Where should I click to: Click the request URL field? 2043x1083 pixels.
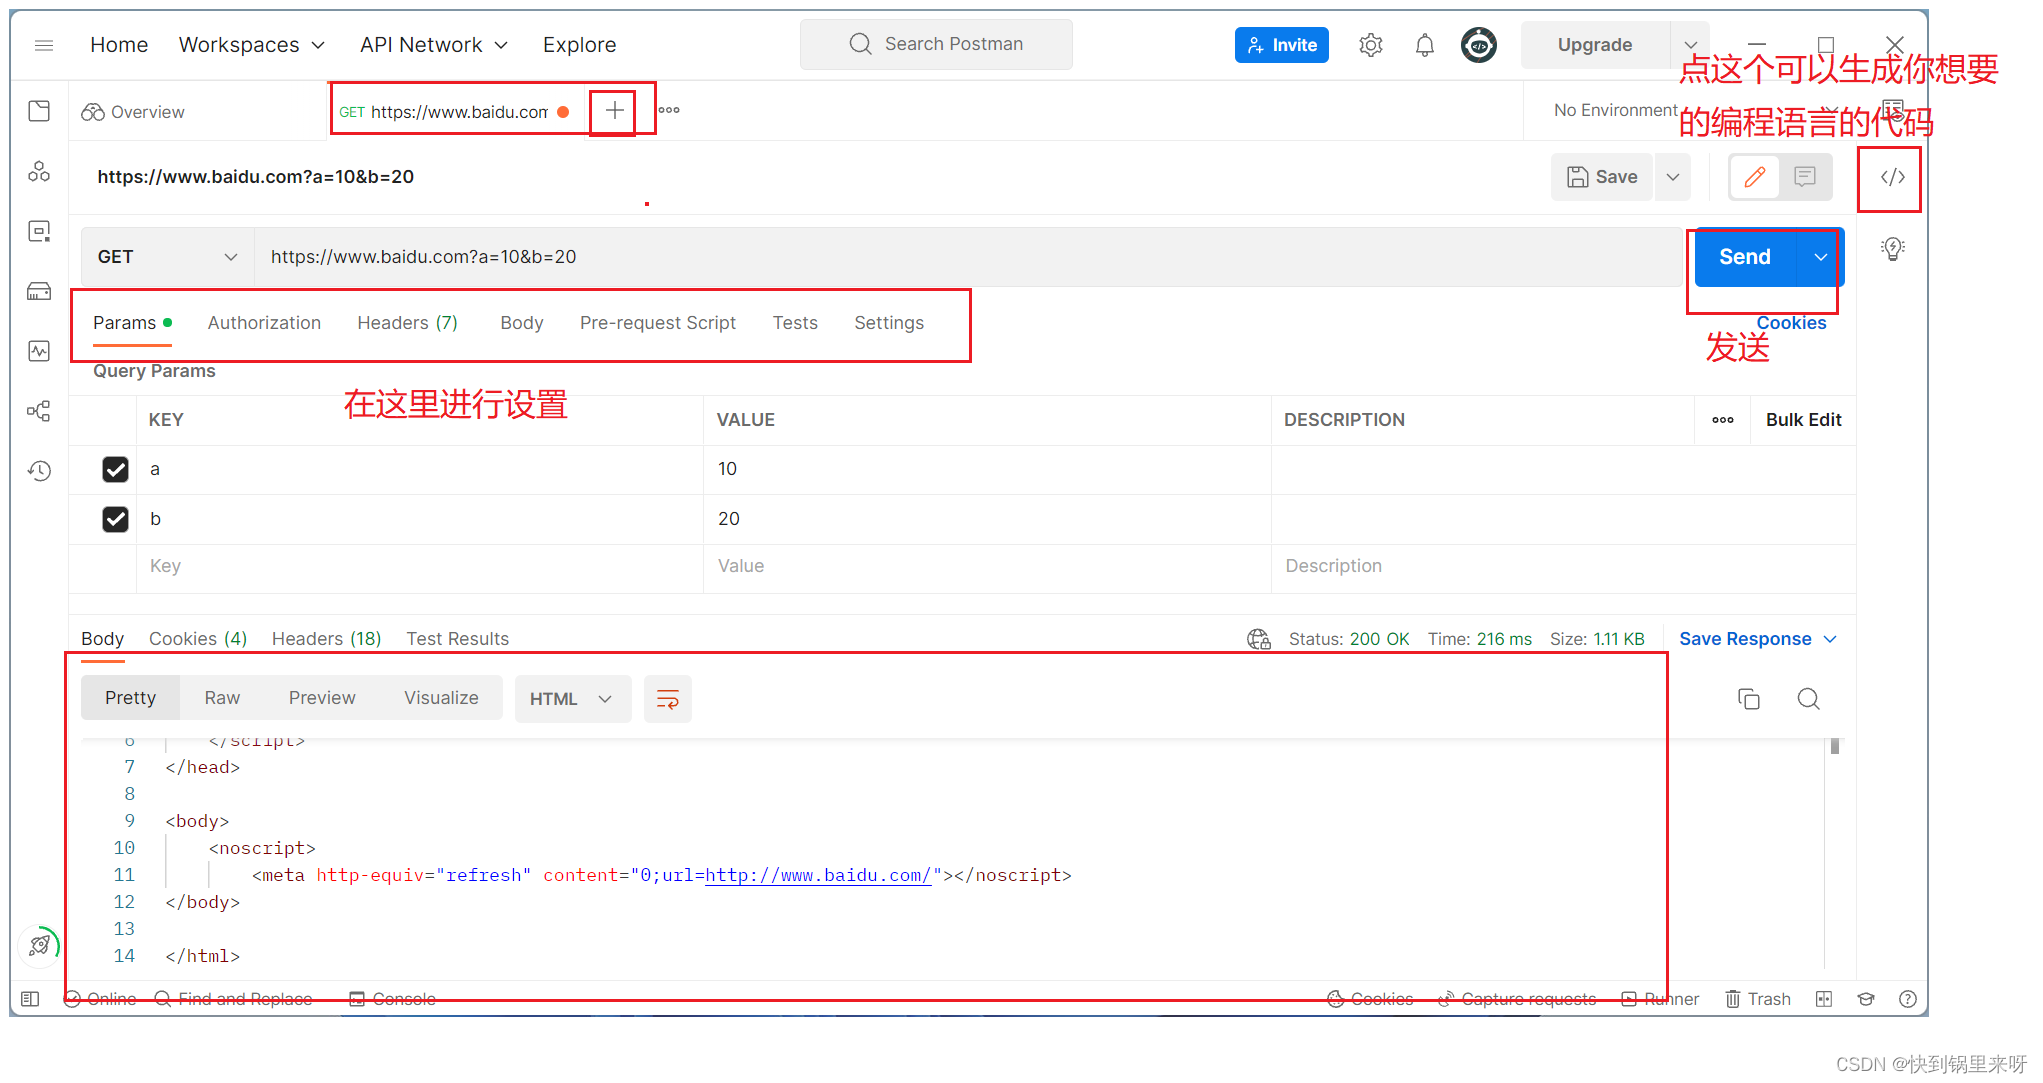968,257
